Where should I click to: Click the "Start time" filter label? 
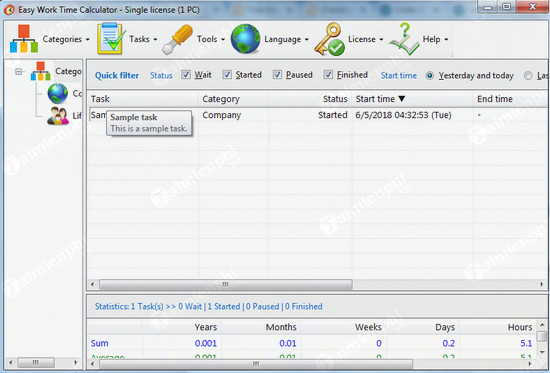pos(399,75)
